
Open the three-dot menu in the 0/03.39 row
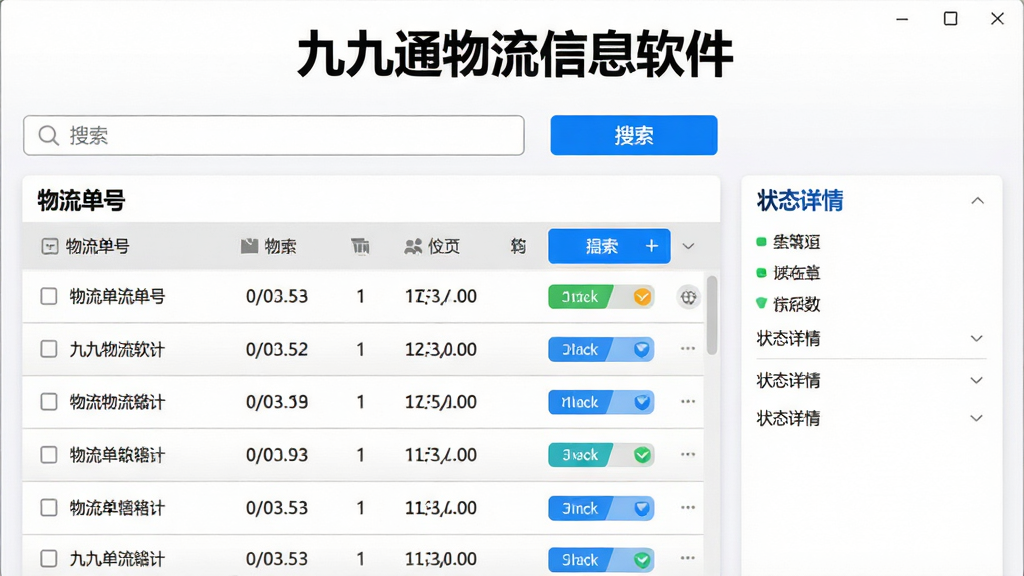coord(688,402)
